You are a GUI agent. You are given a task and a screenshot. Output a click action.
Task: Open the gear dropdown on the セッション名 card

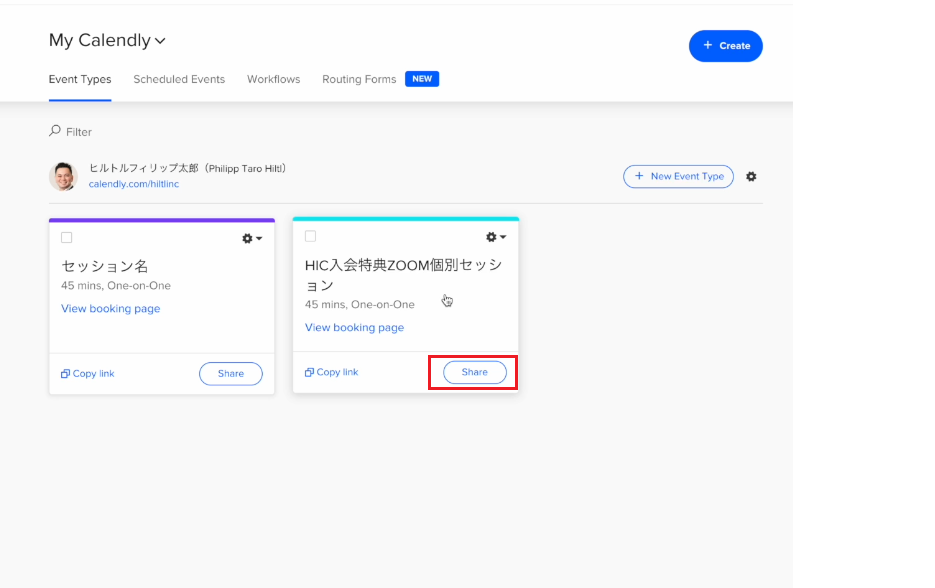coord(252,239)
